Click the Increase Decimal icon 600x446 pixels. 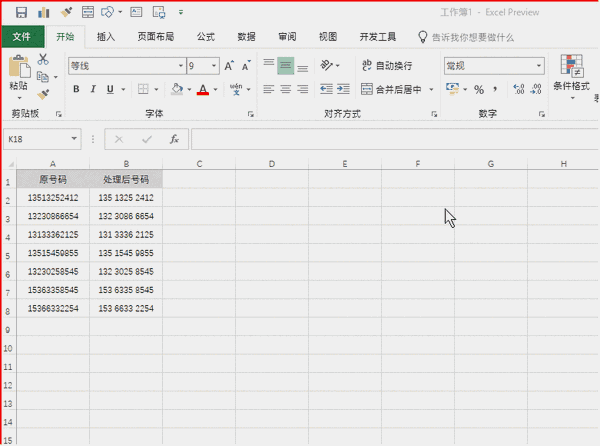click(x=518, y=90)
